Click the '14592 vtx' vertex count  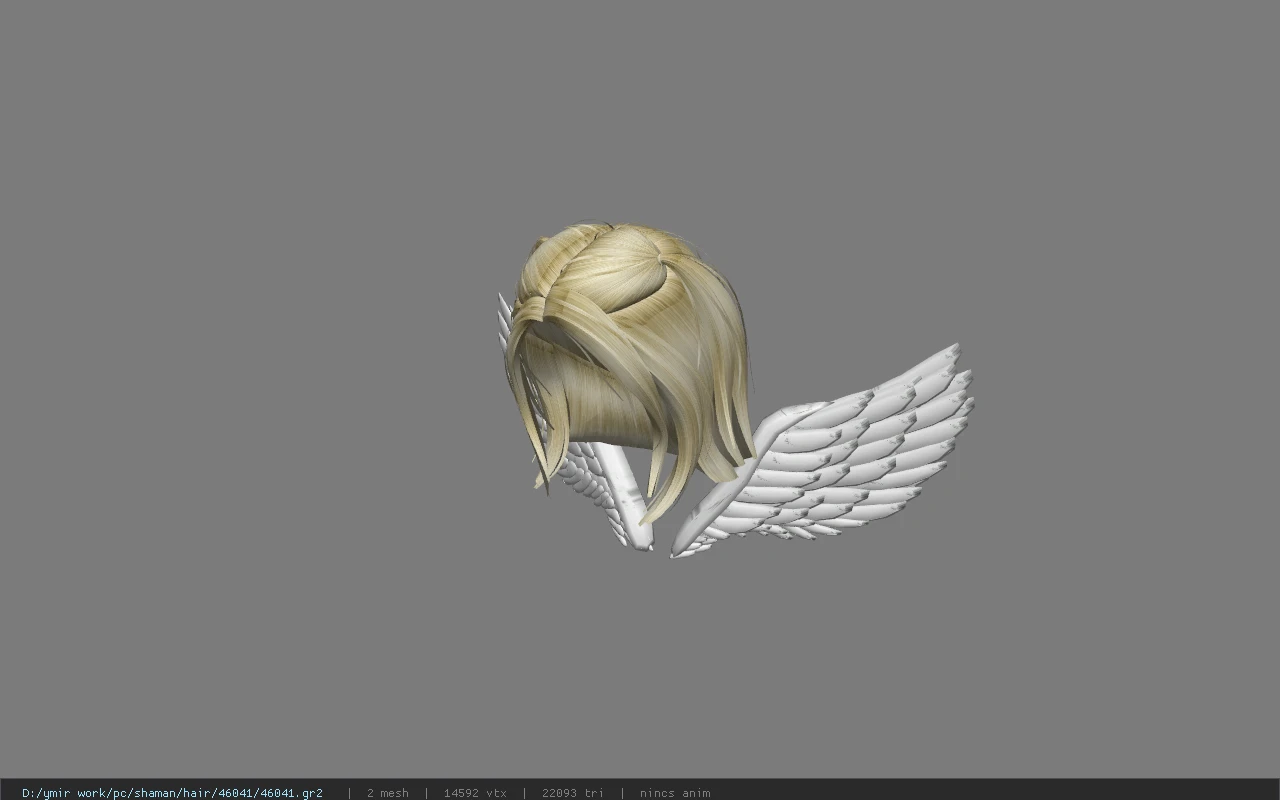pyautogui.click(x=475, y=793)
